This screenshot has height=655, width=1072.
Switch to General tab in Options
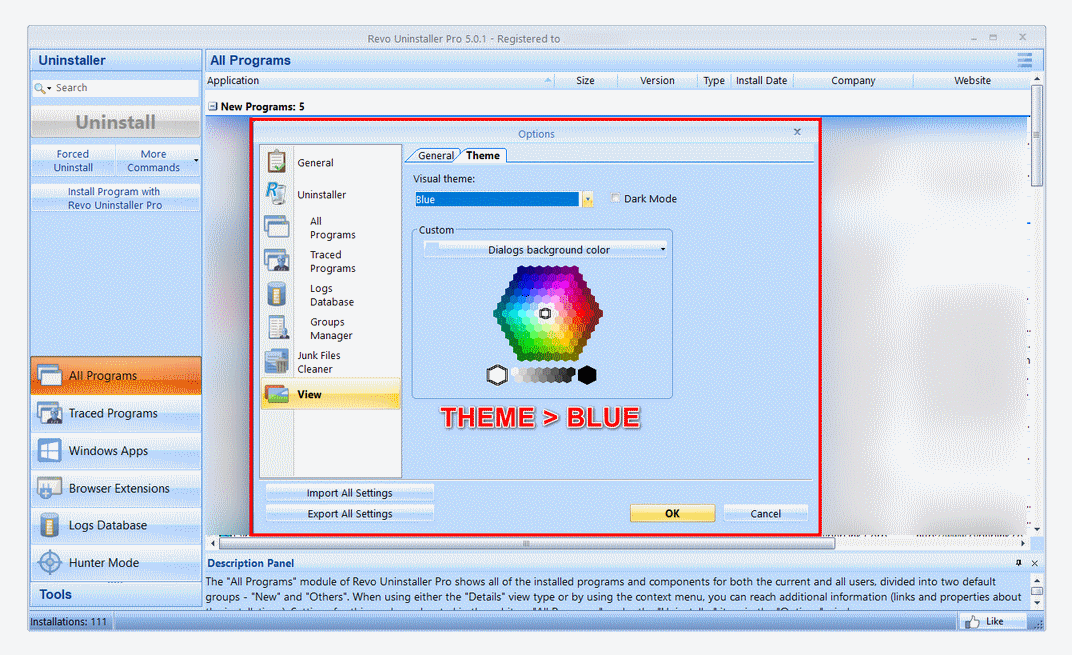pyautogui.click(x=436, y=155)
